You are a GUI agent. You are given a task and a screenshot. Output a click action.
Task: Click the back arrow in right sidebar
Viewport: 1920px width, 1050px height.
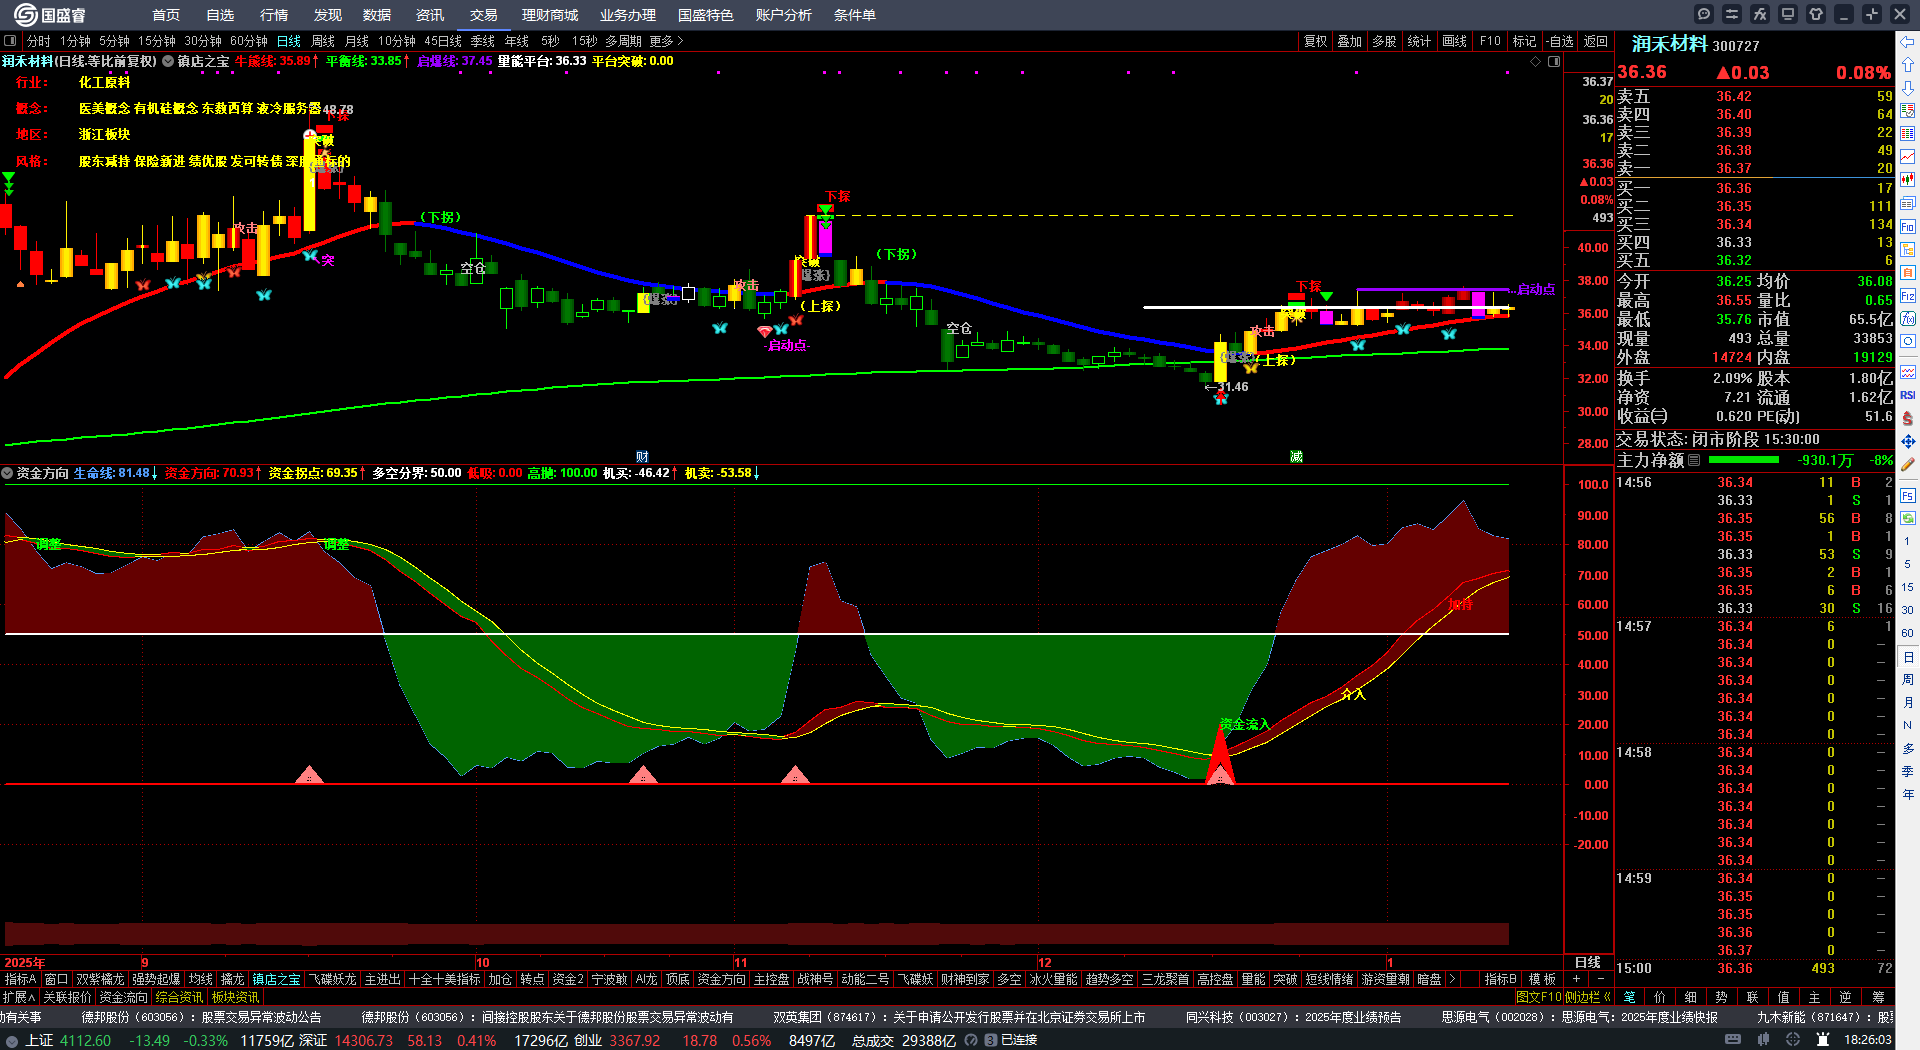point(1908,42)
